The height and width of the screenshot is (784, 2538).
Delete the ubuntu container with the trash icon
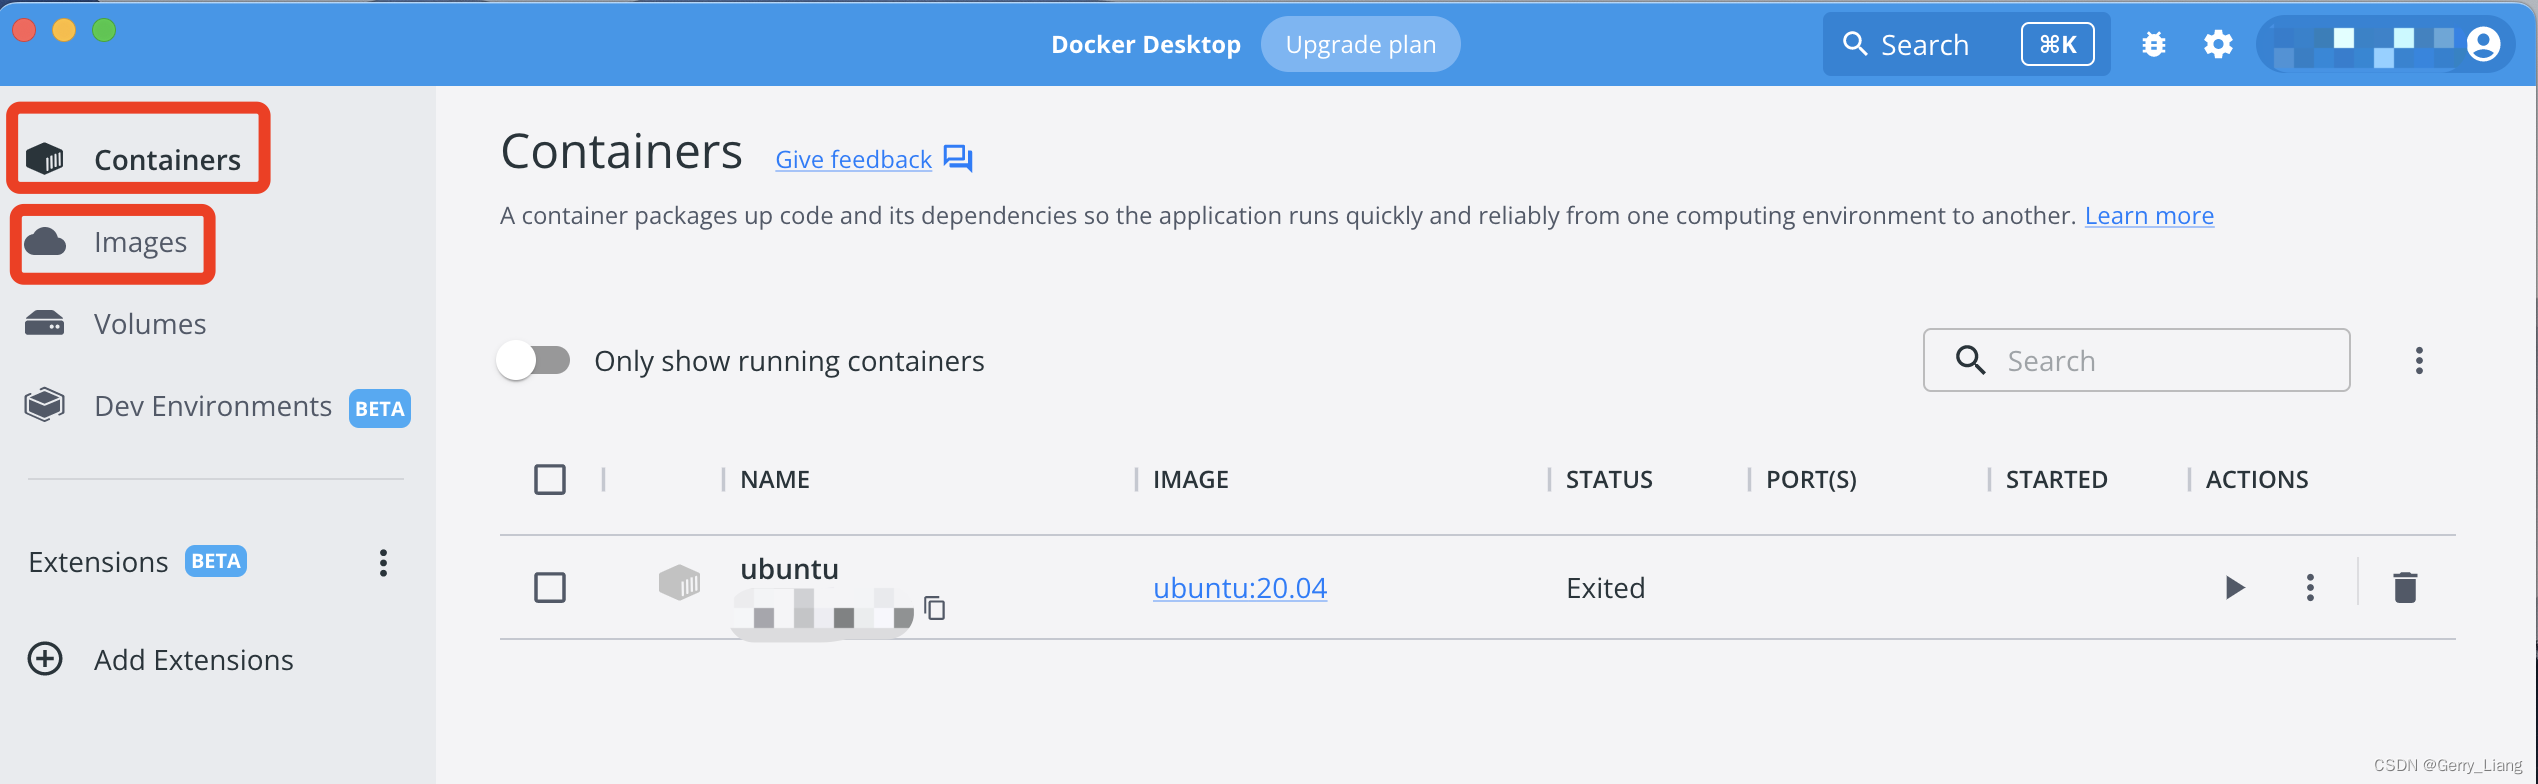tap(2405, 587)
